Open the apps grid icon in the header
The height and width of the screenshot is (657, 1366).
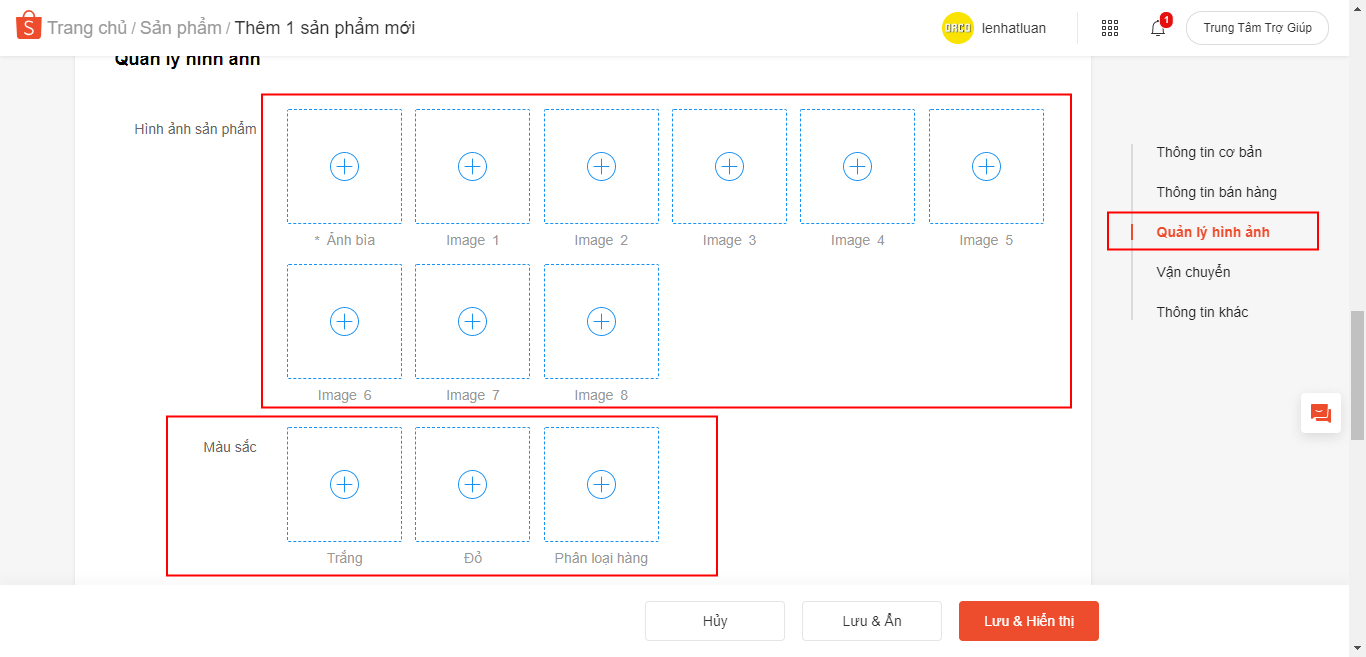coord(1109,27)
